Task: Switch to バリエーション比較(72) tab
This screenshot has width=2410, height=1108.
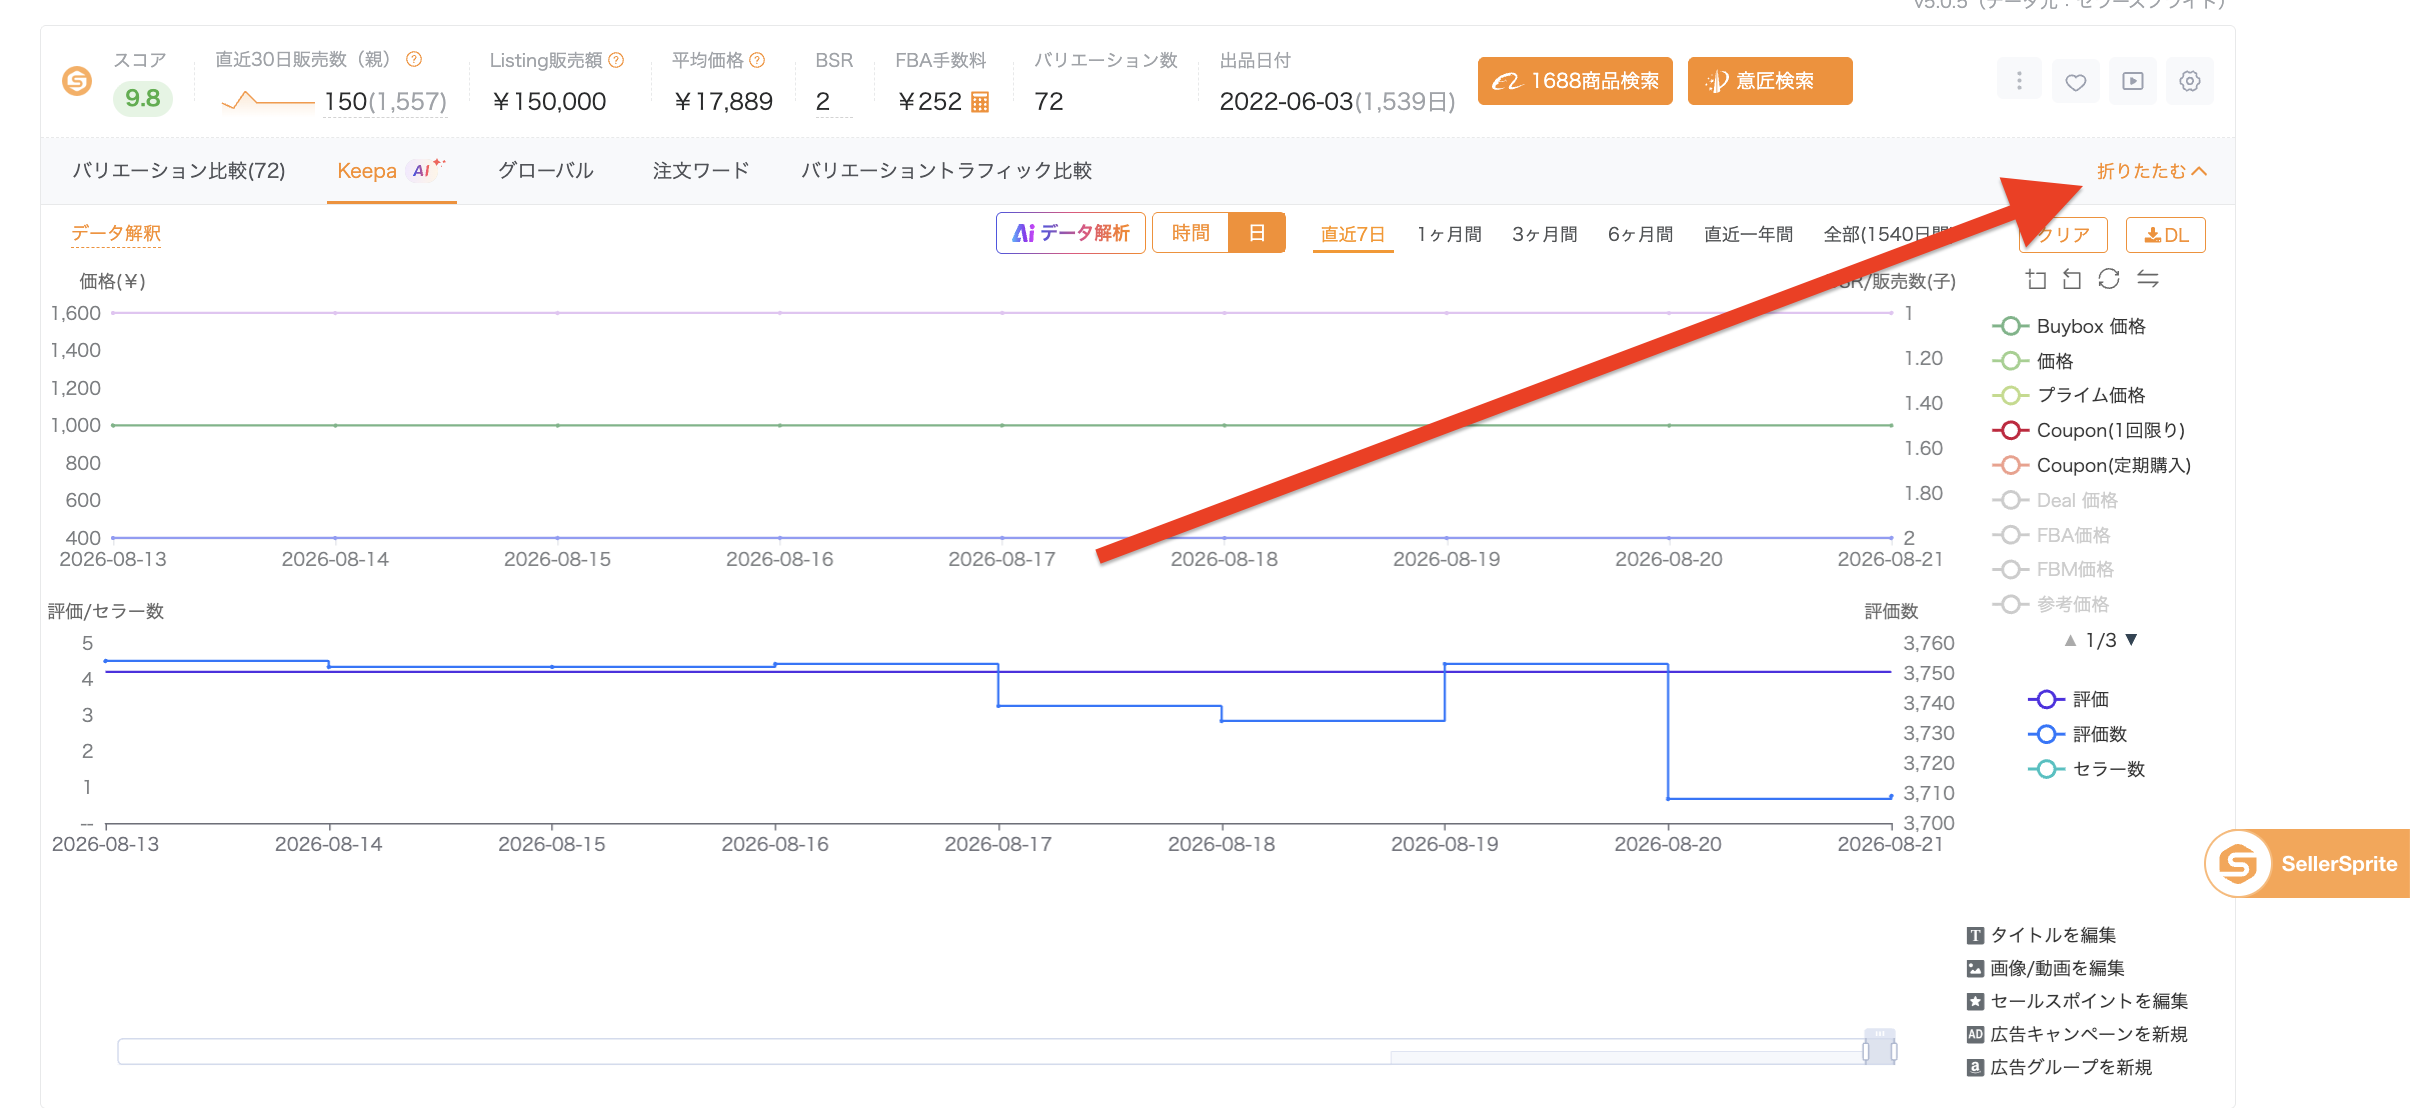Action: 179,171
